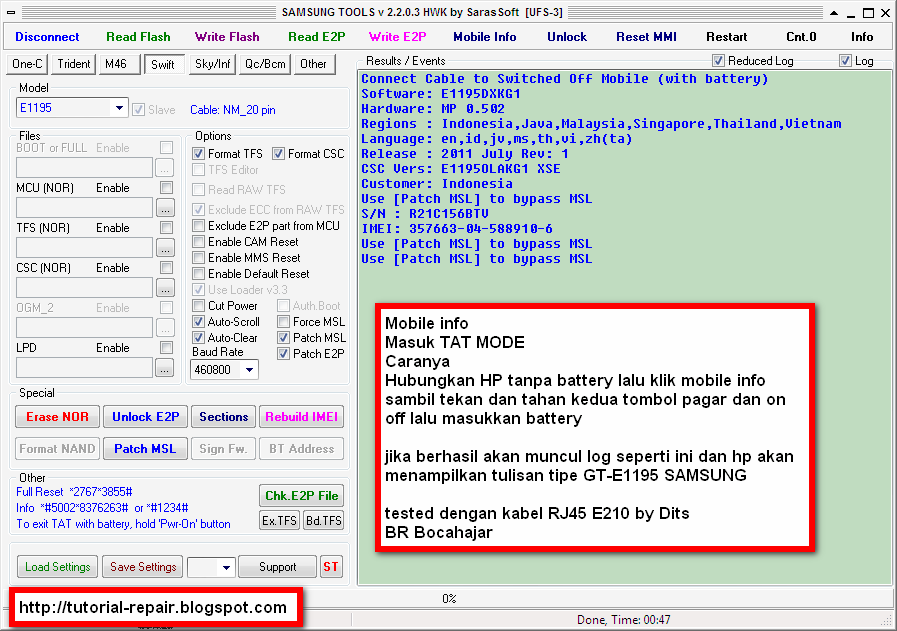Click Cnt.0 in toolbar

801,37
